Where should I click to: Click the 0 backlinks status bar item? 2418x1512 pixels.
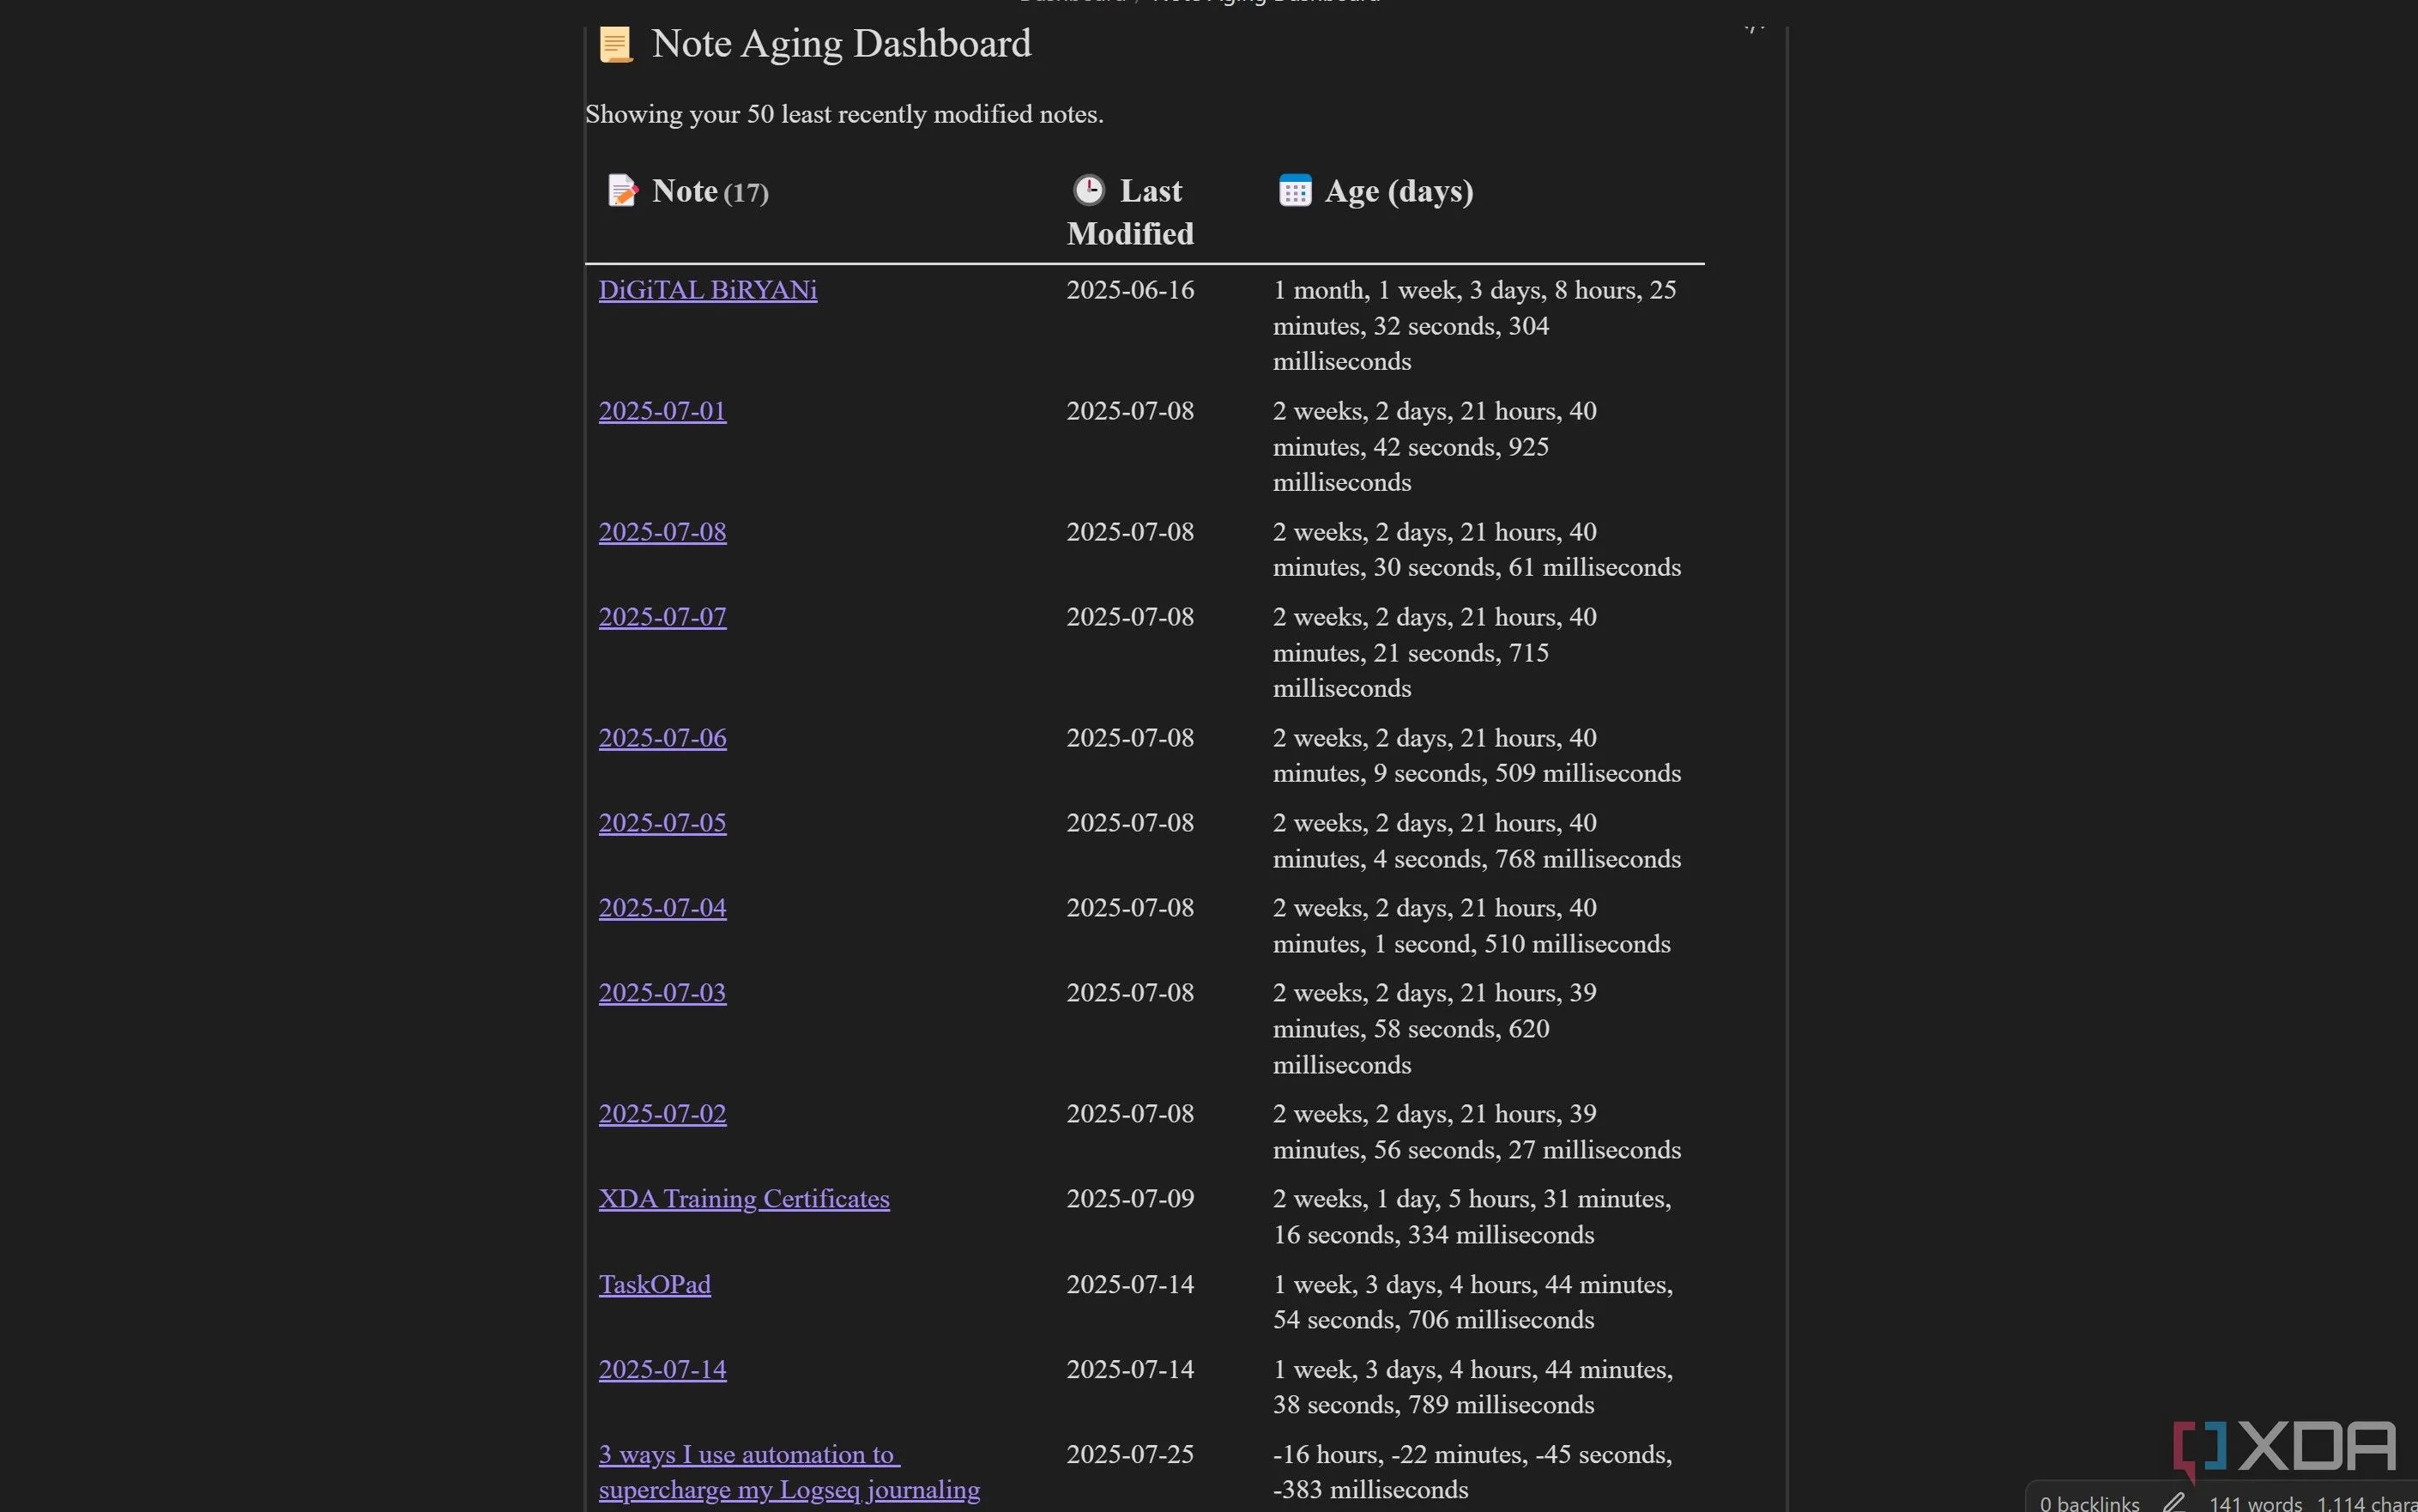click(2088, 1502)
